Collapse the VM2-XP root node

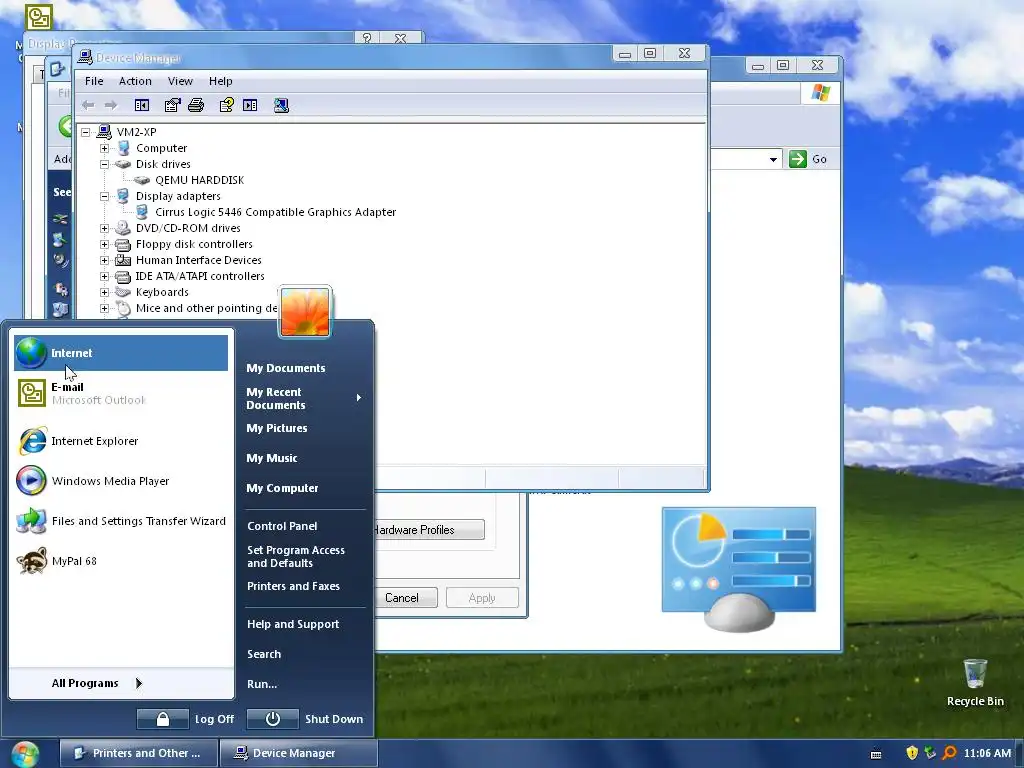(x=86, y=132)
